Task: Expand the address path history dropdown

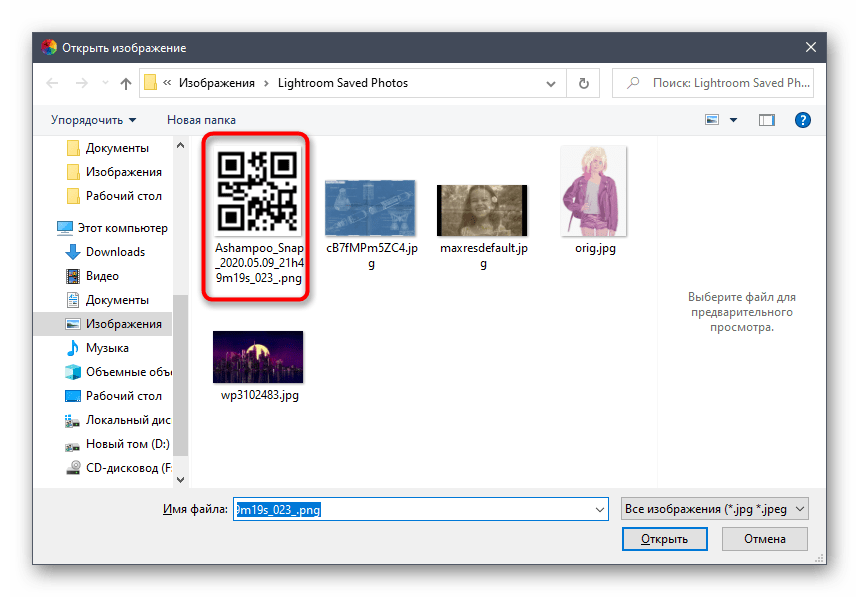Action: 551,84
